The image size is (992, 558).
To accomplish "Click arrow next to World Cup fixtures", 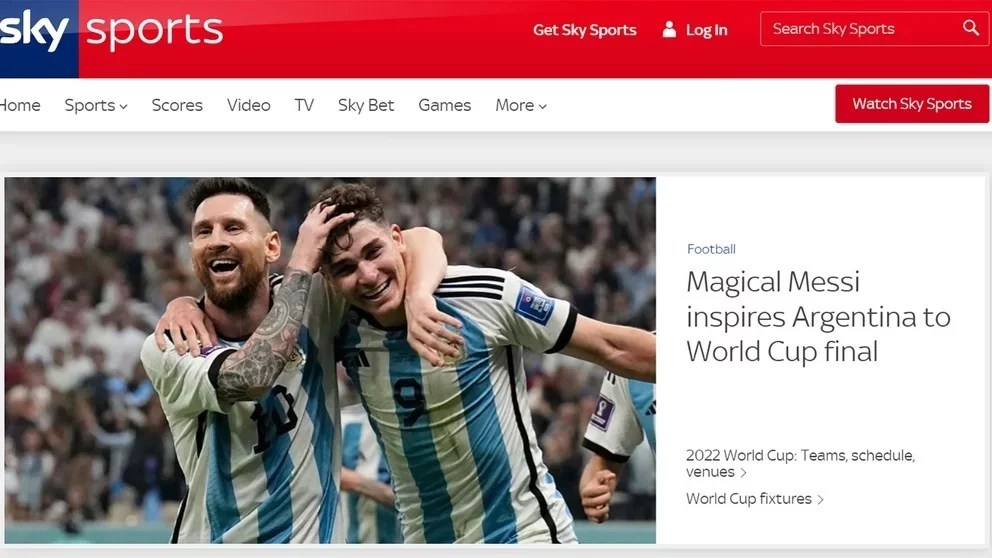I will click(821, 499).
